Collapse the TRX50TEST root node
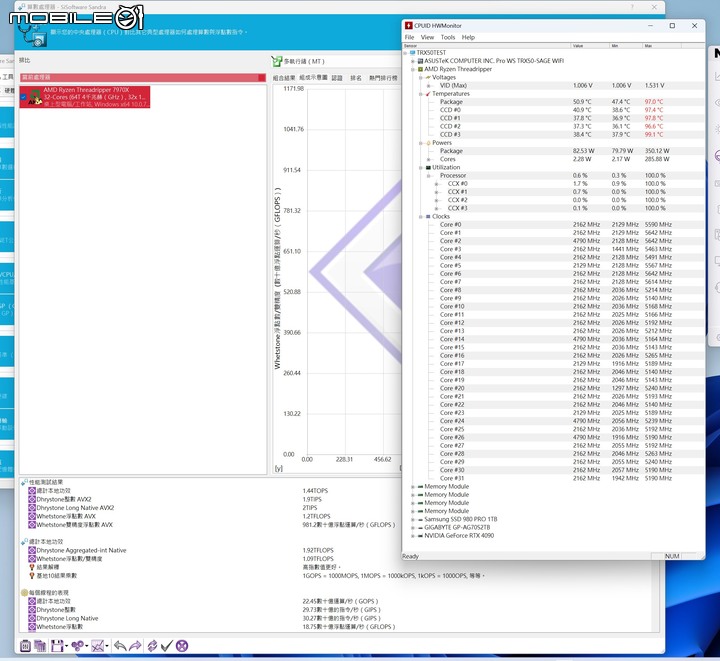This screenshot has height=661, width=720. tap(405, 53)
